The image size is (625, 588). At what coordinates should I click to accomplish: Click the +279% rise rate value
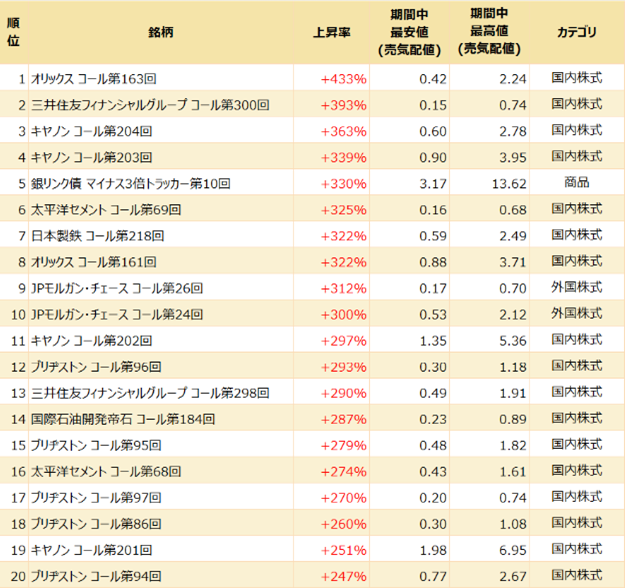click(344, 445)
